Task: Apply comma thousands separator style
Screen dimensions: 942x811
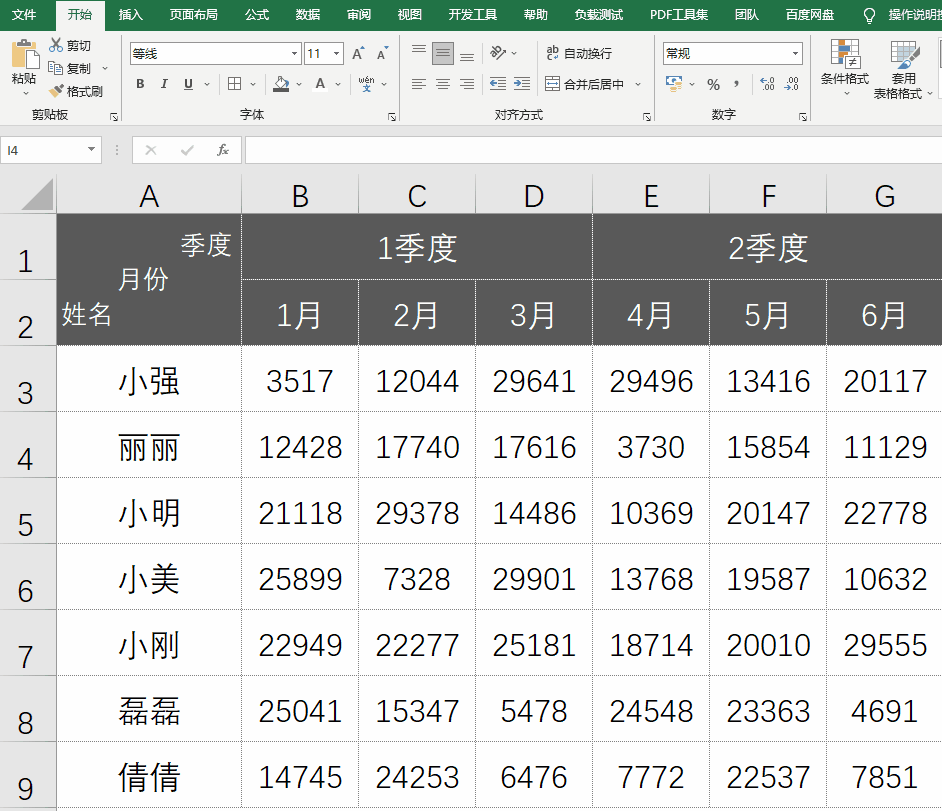Action: click(x=737, y=85)
